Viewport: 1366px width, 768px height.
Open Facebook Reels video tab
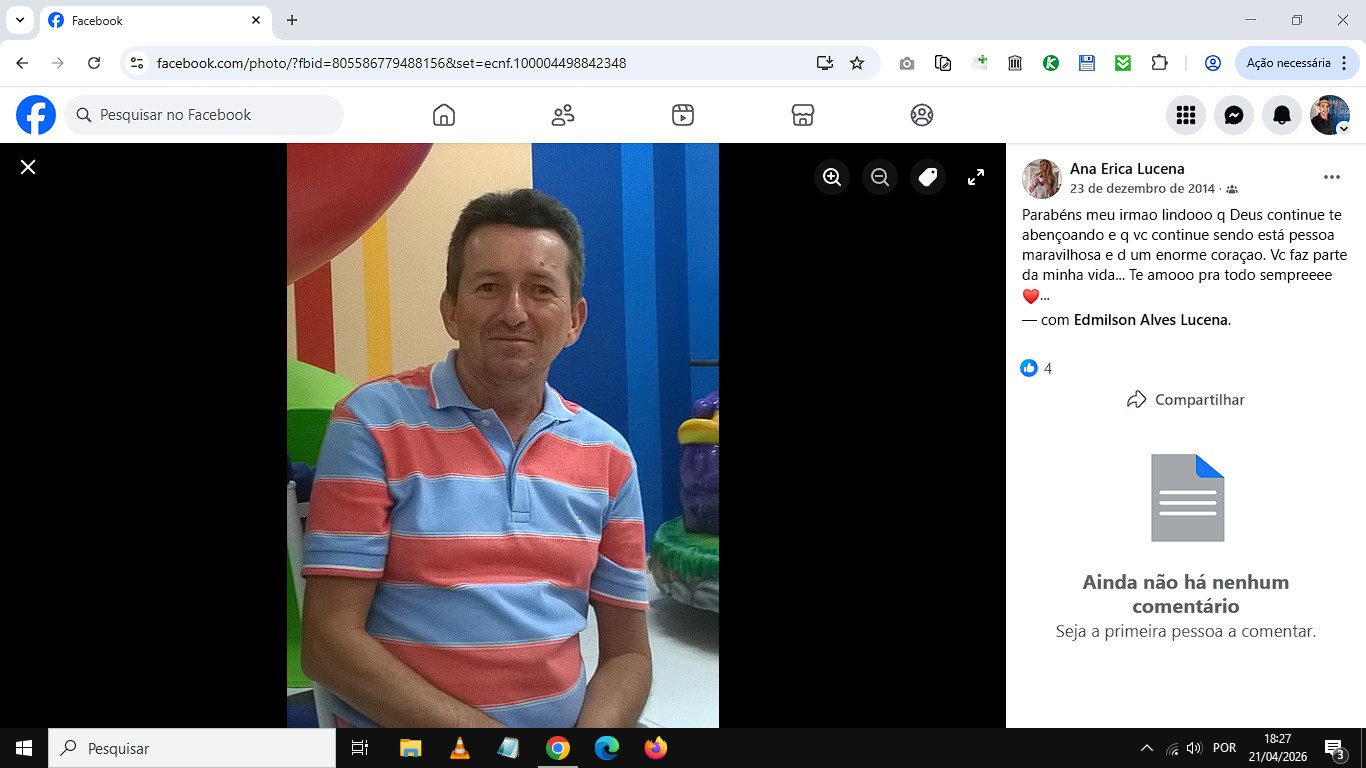pyautogui.click(x=683, y=115)
